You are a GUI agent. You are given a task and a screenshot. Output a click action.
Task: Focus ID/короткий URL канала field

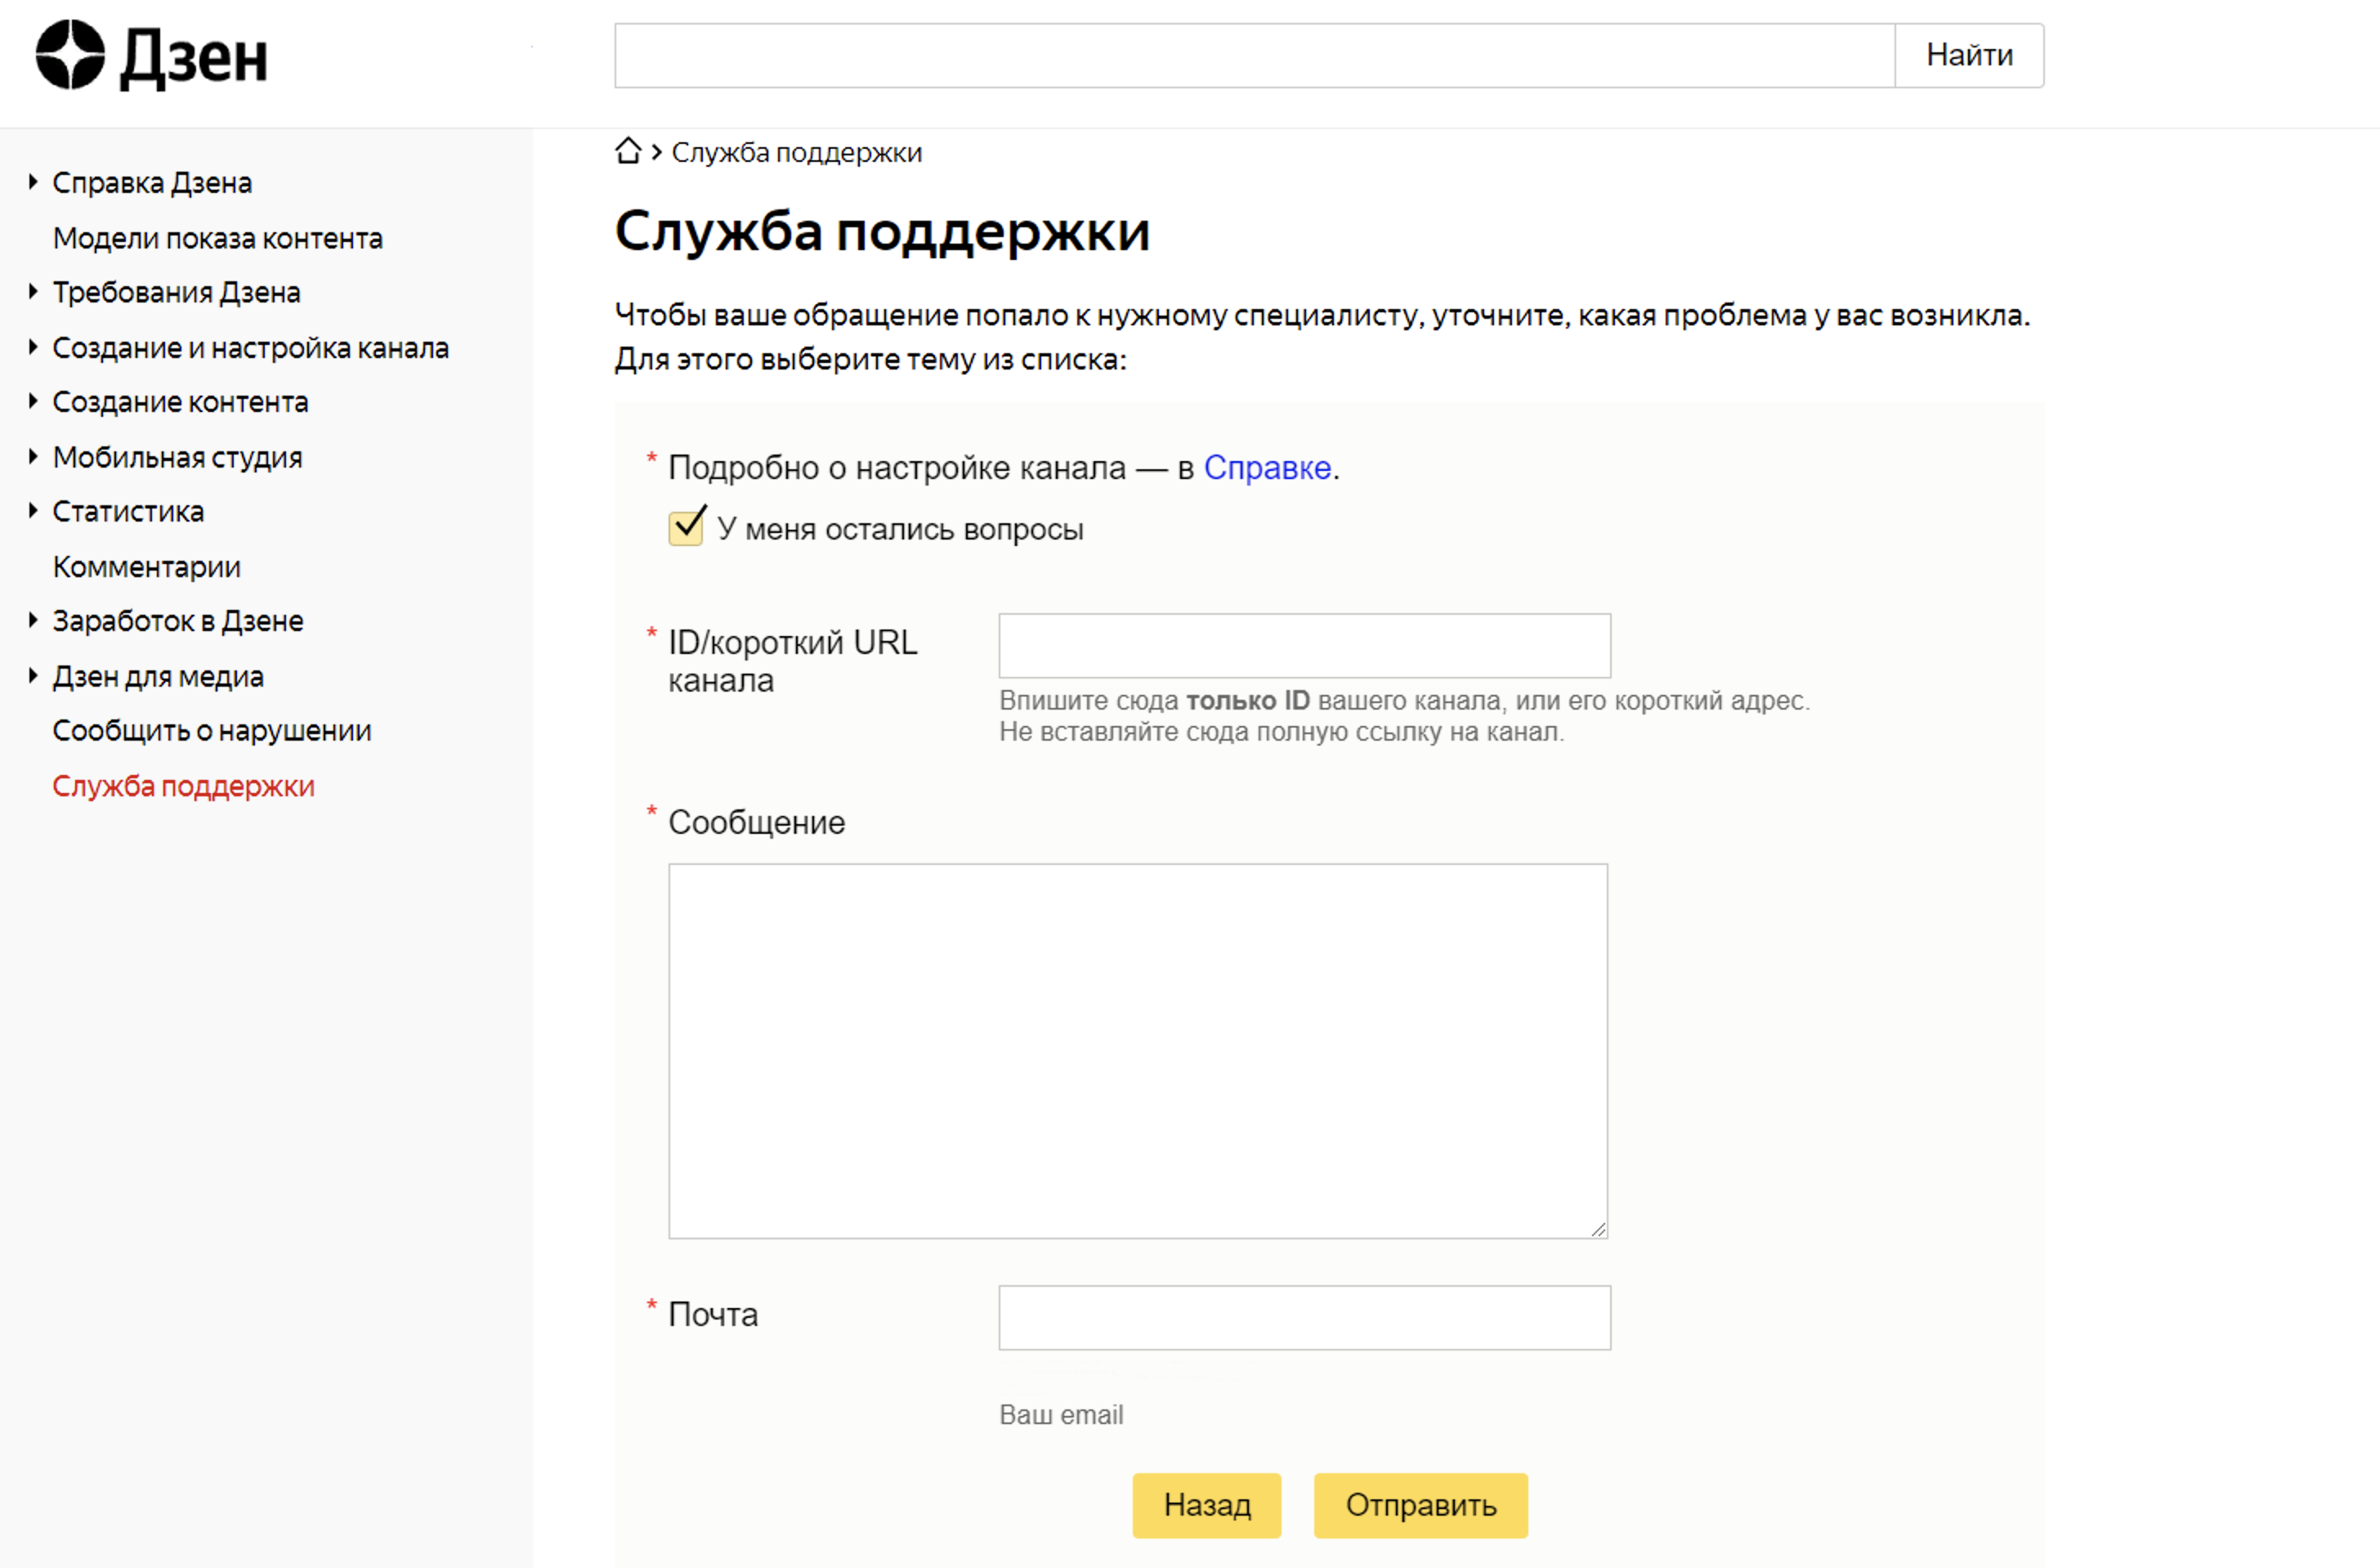(x=1304, y=645)
